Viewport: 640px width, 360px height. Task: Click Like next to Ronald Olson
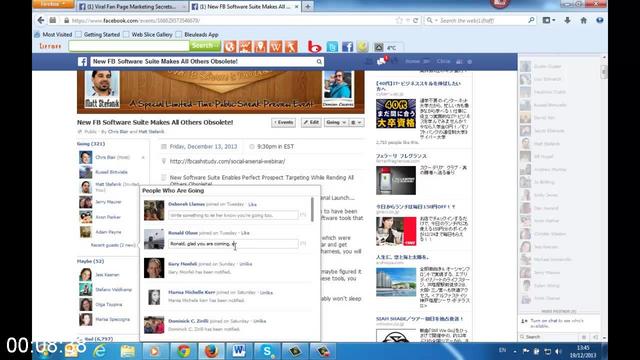tap(245, 233)
